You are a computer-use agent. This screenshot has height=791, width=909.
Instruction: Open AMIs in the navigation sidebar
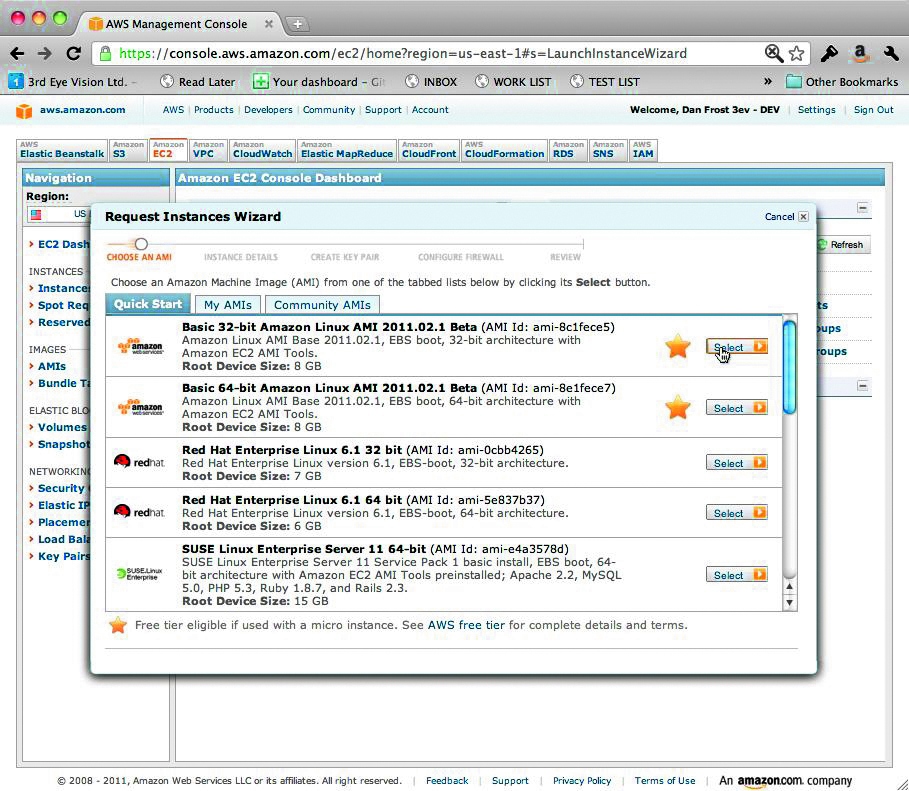tap(52, 367)
